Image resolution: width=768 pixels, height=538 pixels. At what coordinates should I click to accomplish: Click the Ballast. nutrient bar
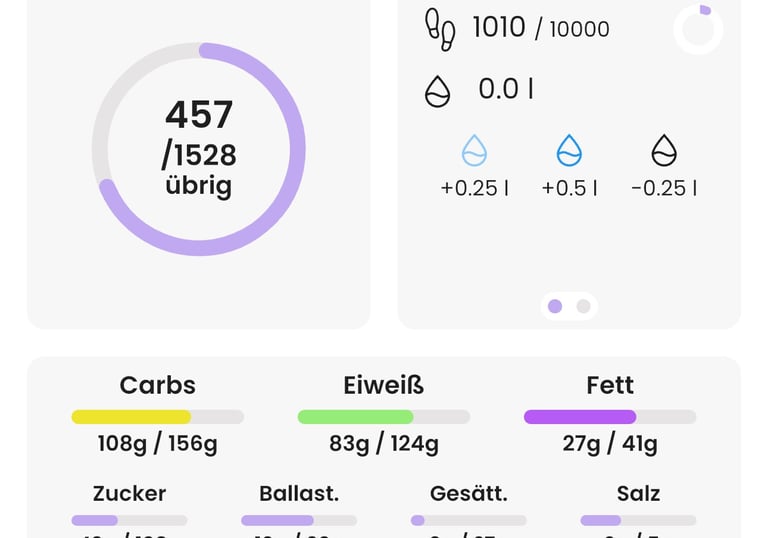[x=299, y=520]
